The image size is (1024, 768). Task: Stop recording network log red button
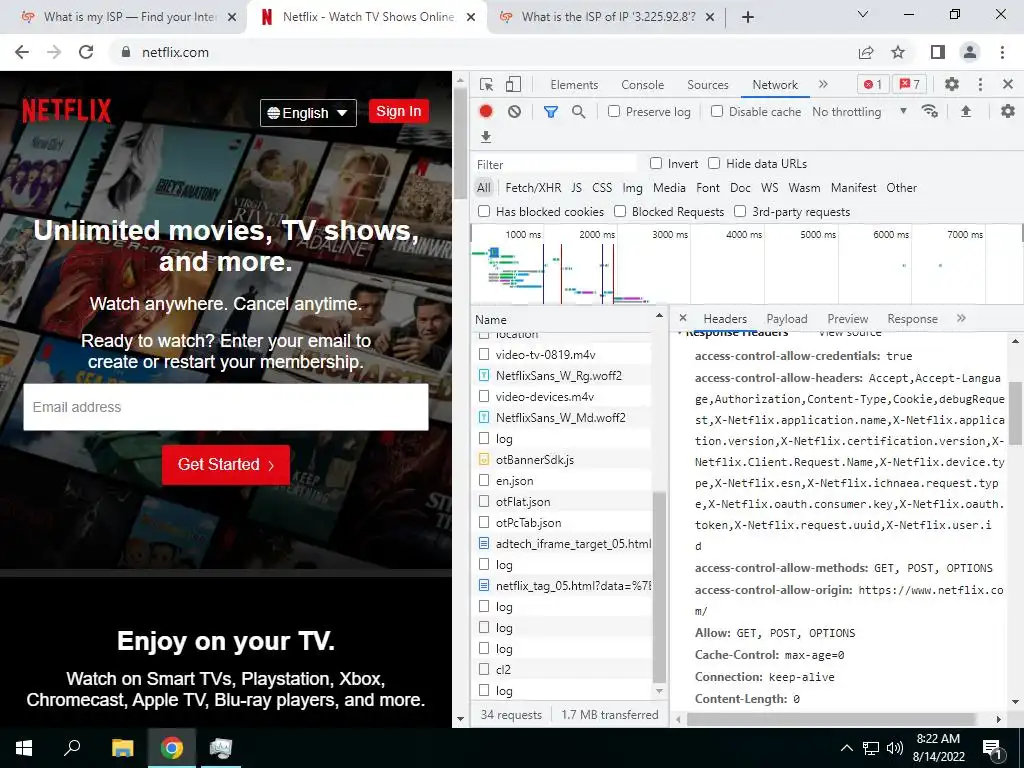coord(486,112)
